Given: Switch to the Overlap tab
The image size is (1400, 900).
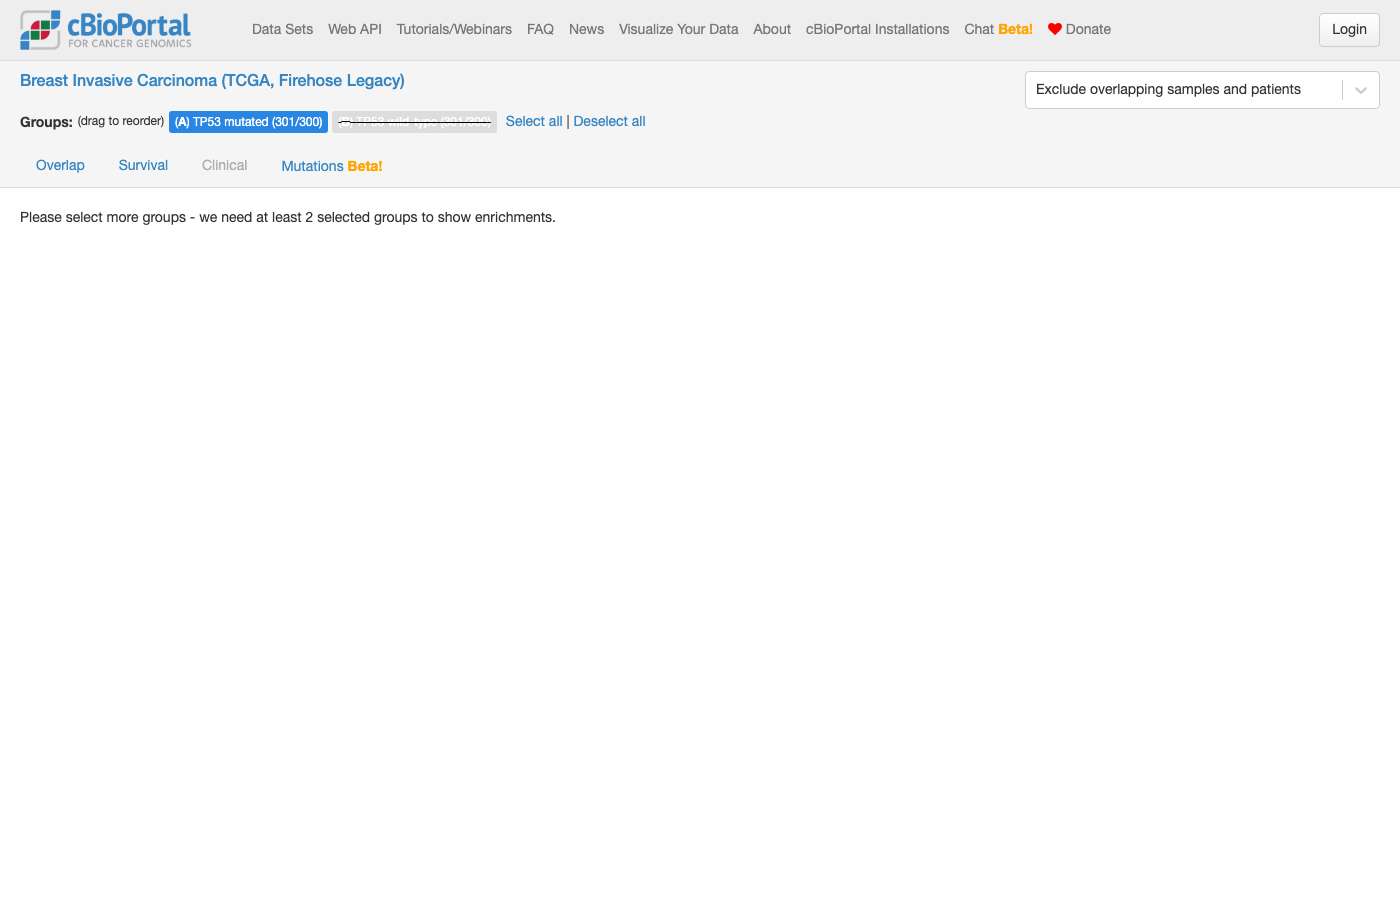Looking at the screenshot, I should (60, 165).
